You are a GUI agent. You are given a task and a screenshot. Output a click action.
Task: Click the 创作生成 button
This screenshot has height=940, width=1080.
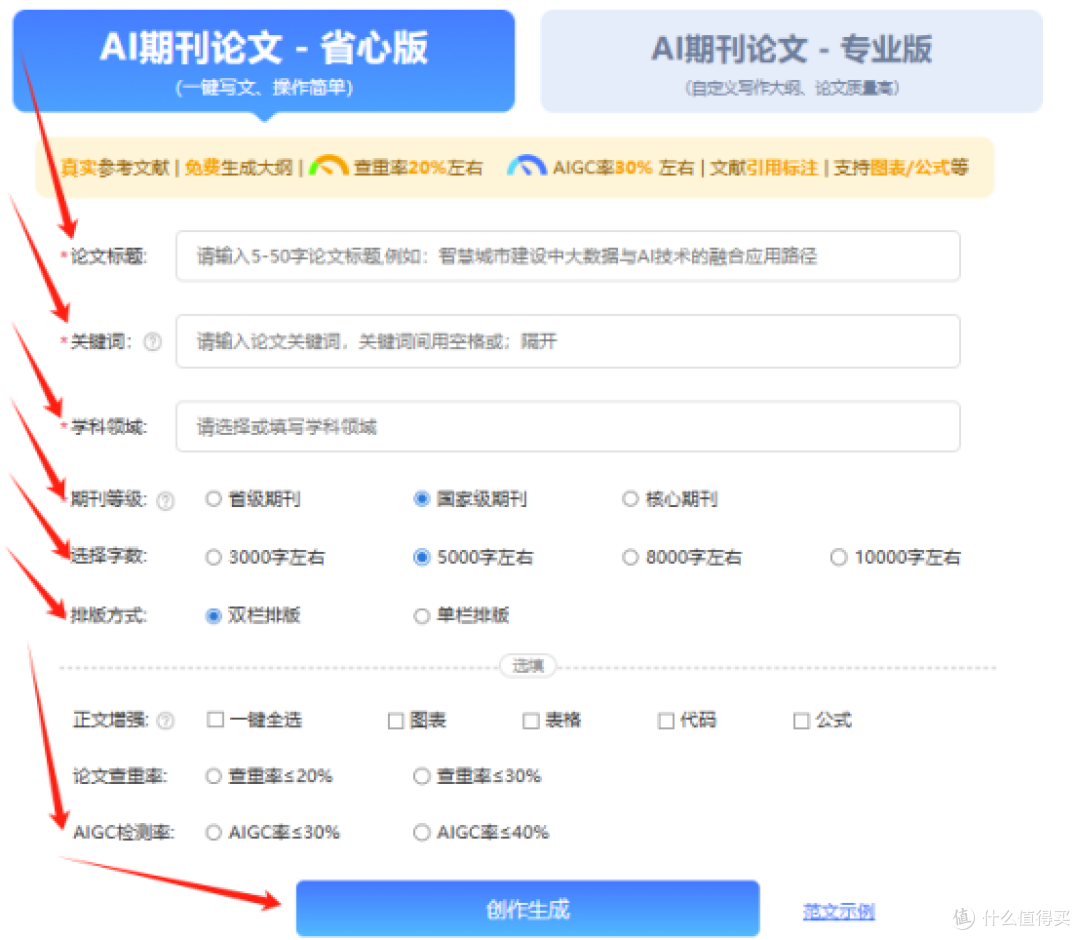pyautogui.click(x=528, y=909)
